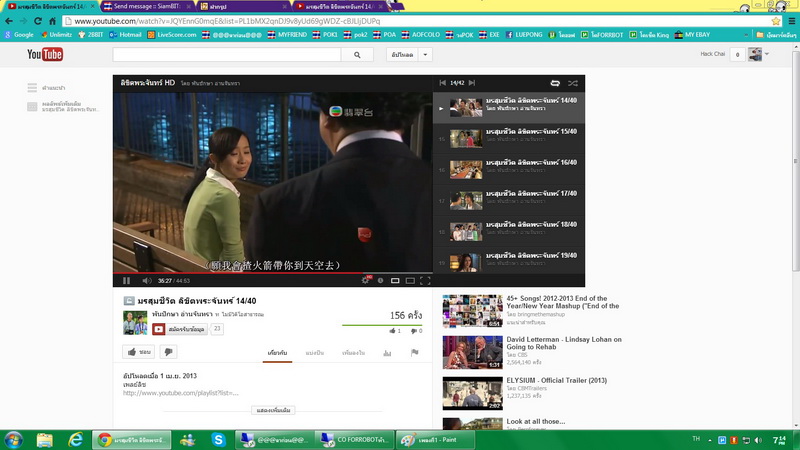The image size is (800, 450).
Task: Play playlist item 17/40
Action: pos(509,201)
